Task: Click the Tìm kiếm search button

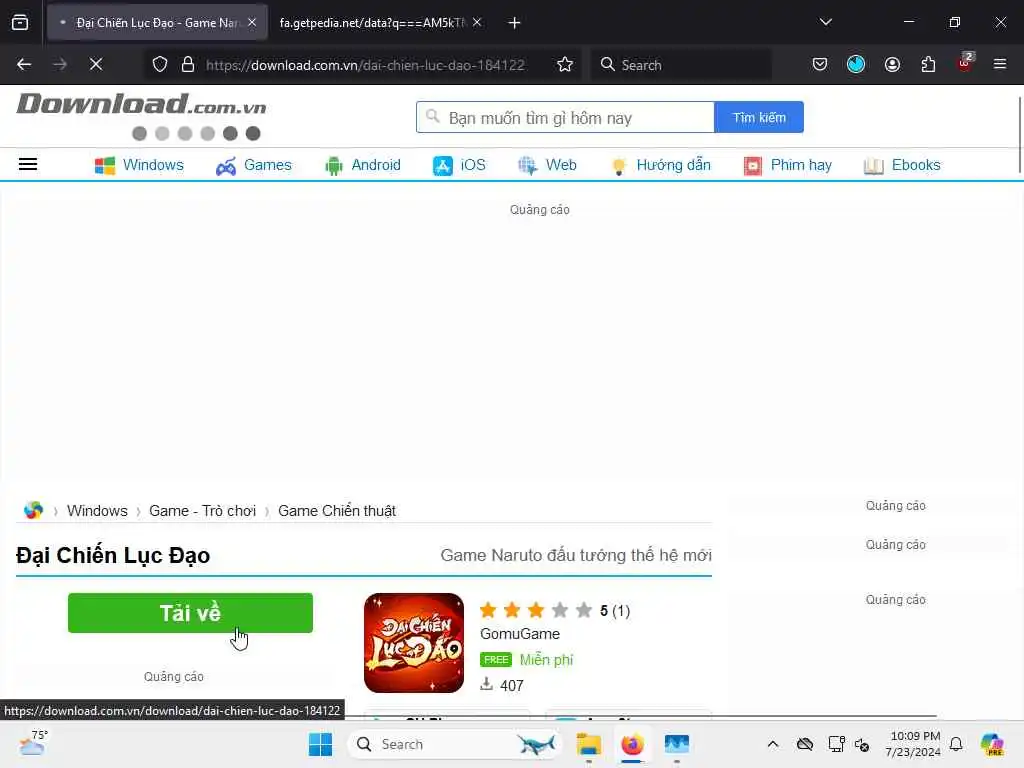Action: tap(759, 118)
